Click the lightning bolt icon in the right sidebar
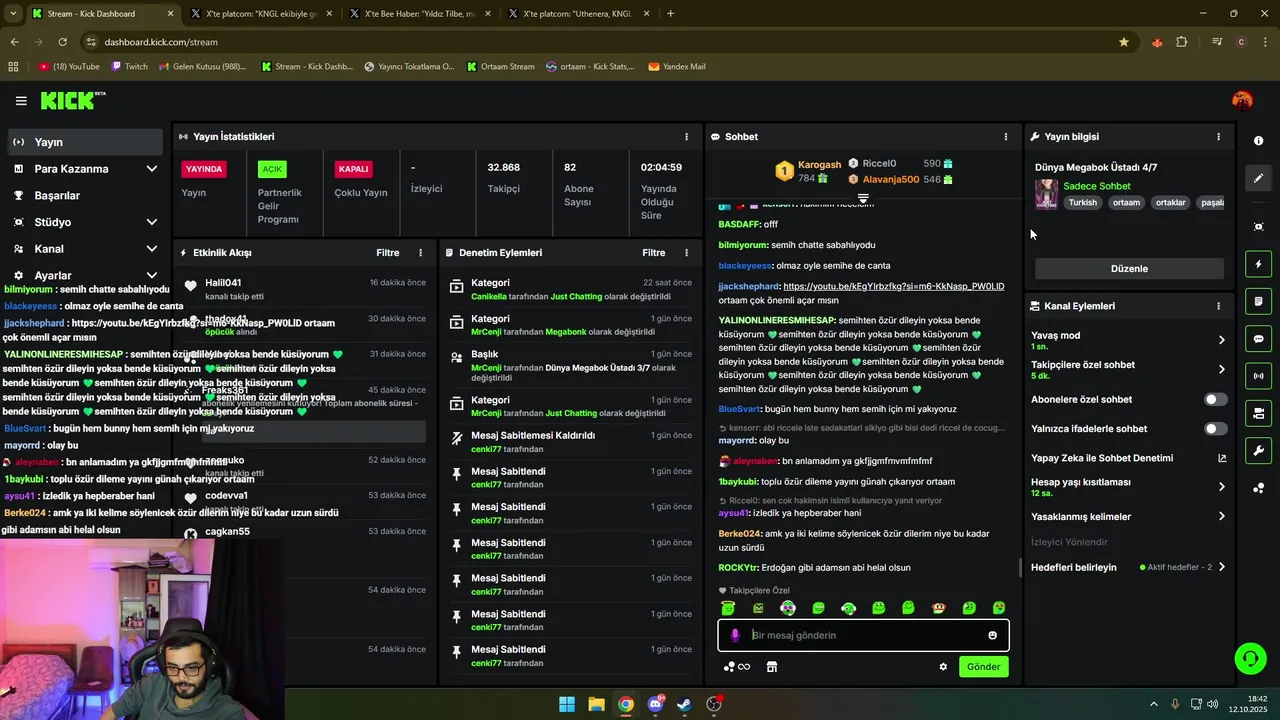This screenshot has height=720, width=1280. [1259, 264]
